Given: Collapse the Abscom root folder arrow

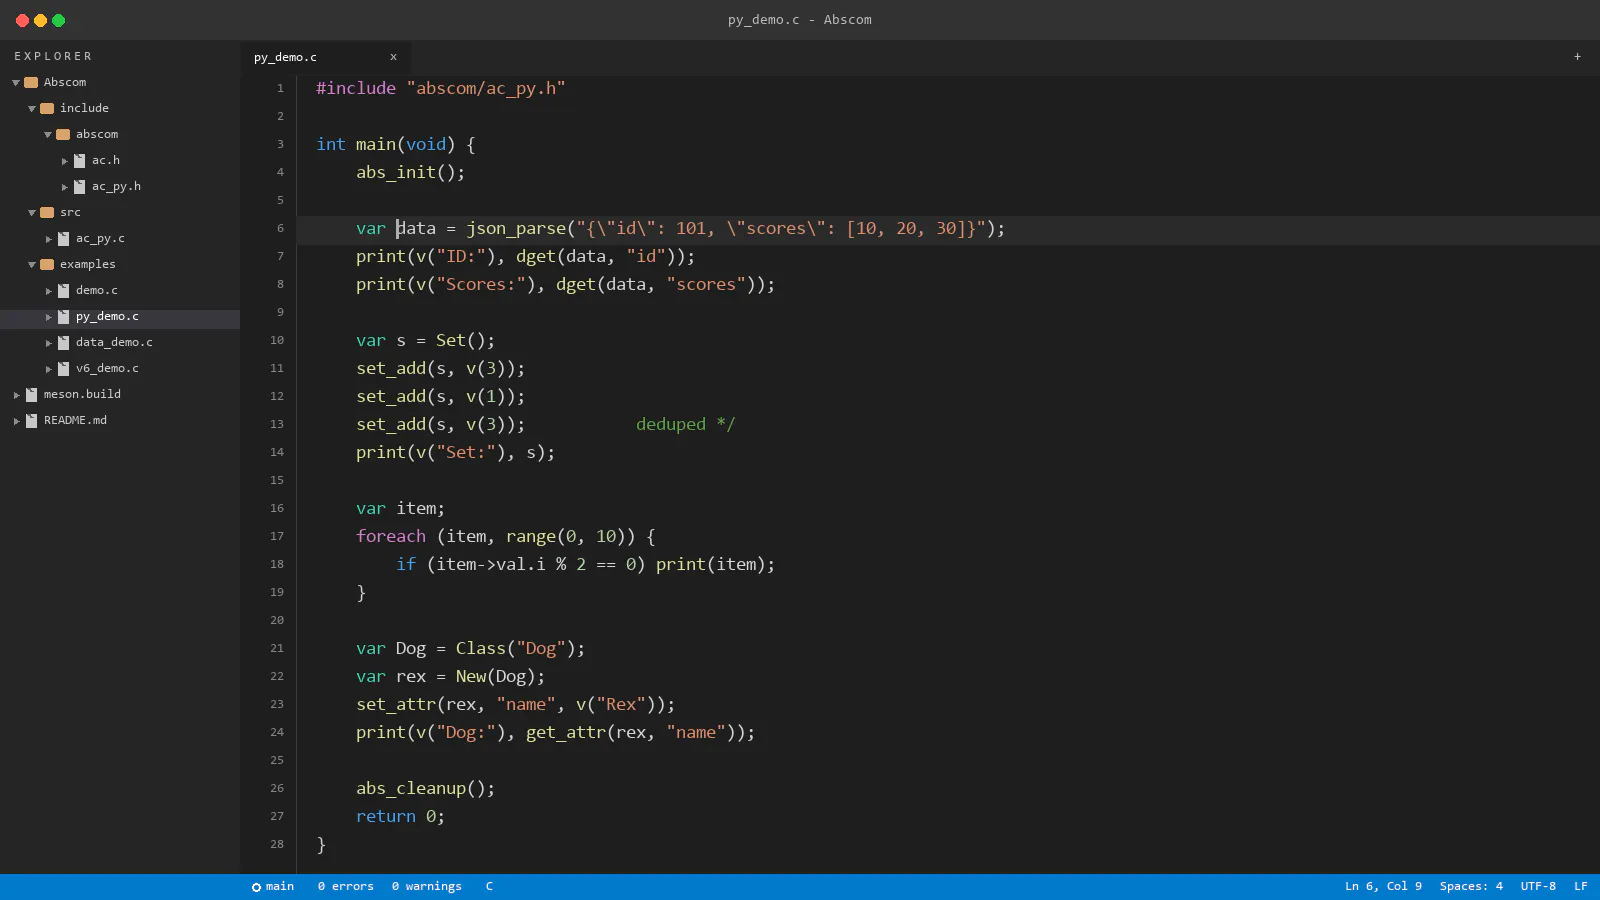Looking at the screenshot, I should pos(16,82).
